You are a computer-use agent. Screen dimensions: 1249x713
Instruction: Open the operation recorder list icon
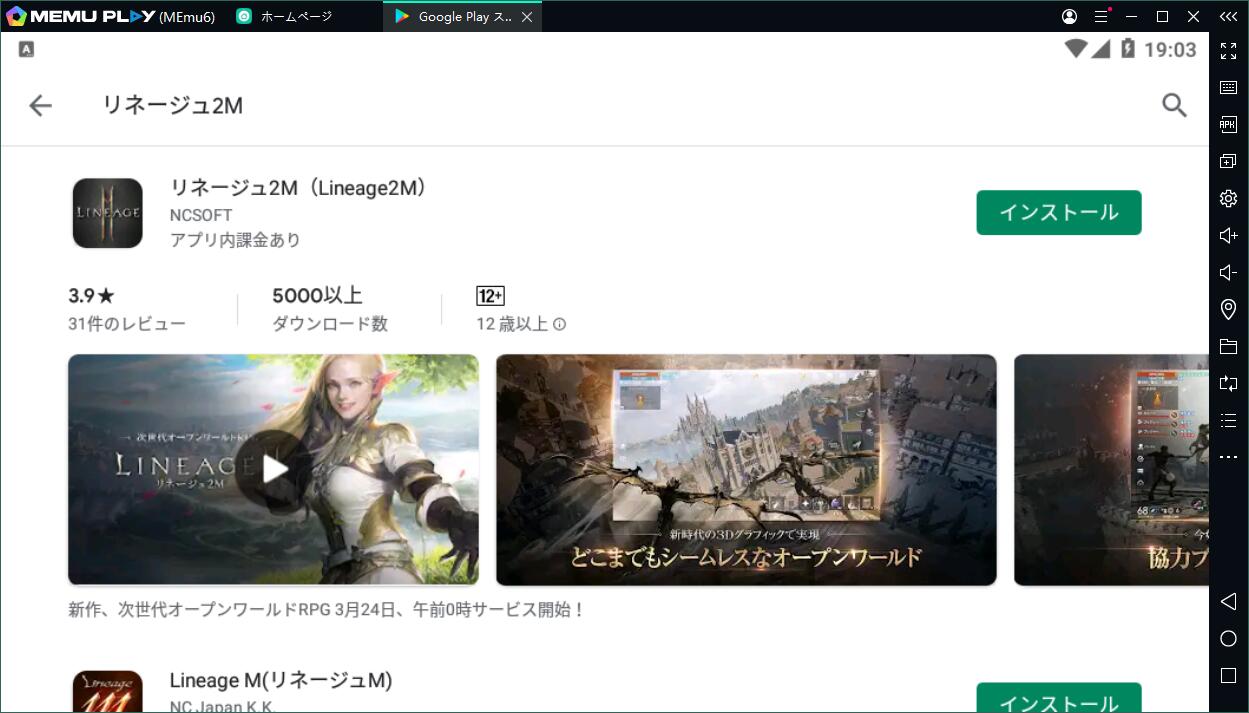[x=1228, y=420]
